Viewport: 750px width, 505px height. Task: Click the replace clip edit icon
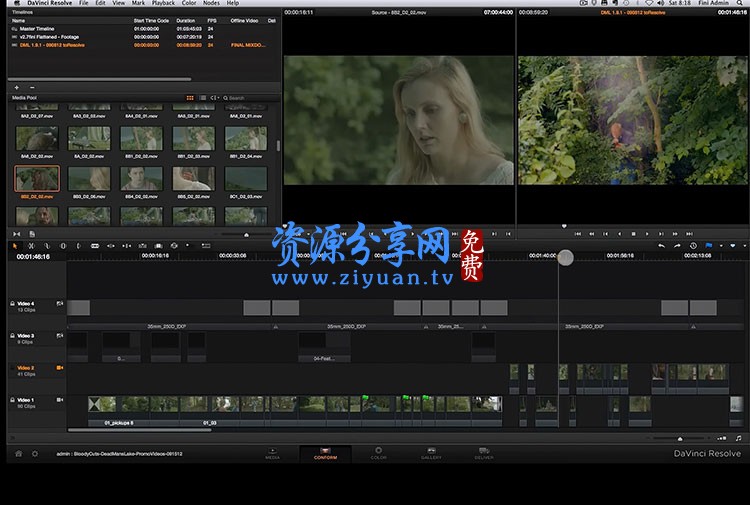[x=174, y=246]
